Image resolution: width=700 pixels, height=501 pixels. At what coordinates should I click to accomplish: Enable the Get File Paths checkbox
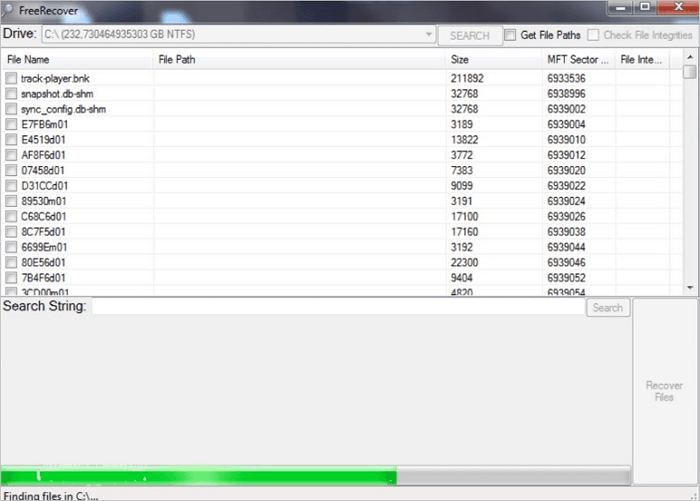[x=510, y=35]
